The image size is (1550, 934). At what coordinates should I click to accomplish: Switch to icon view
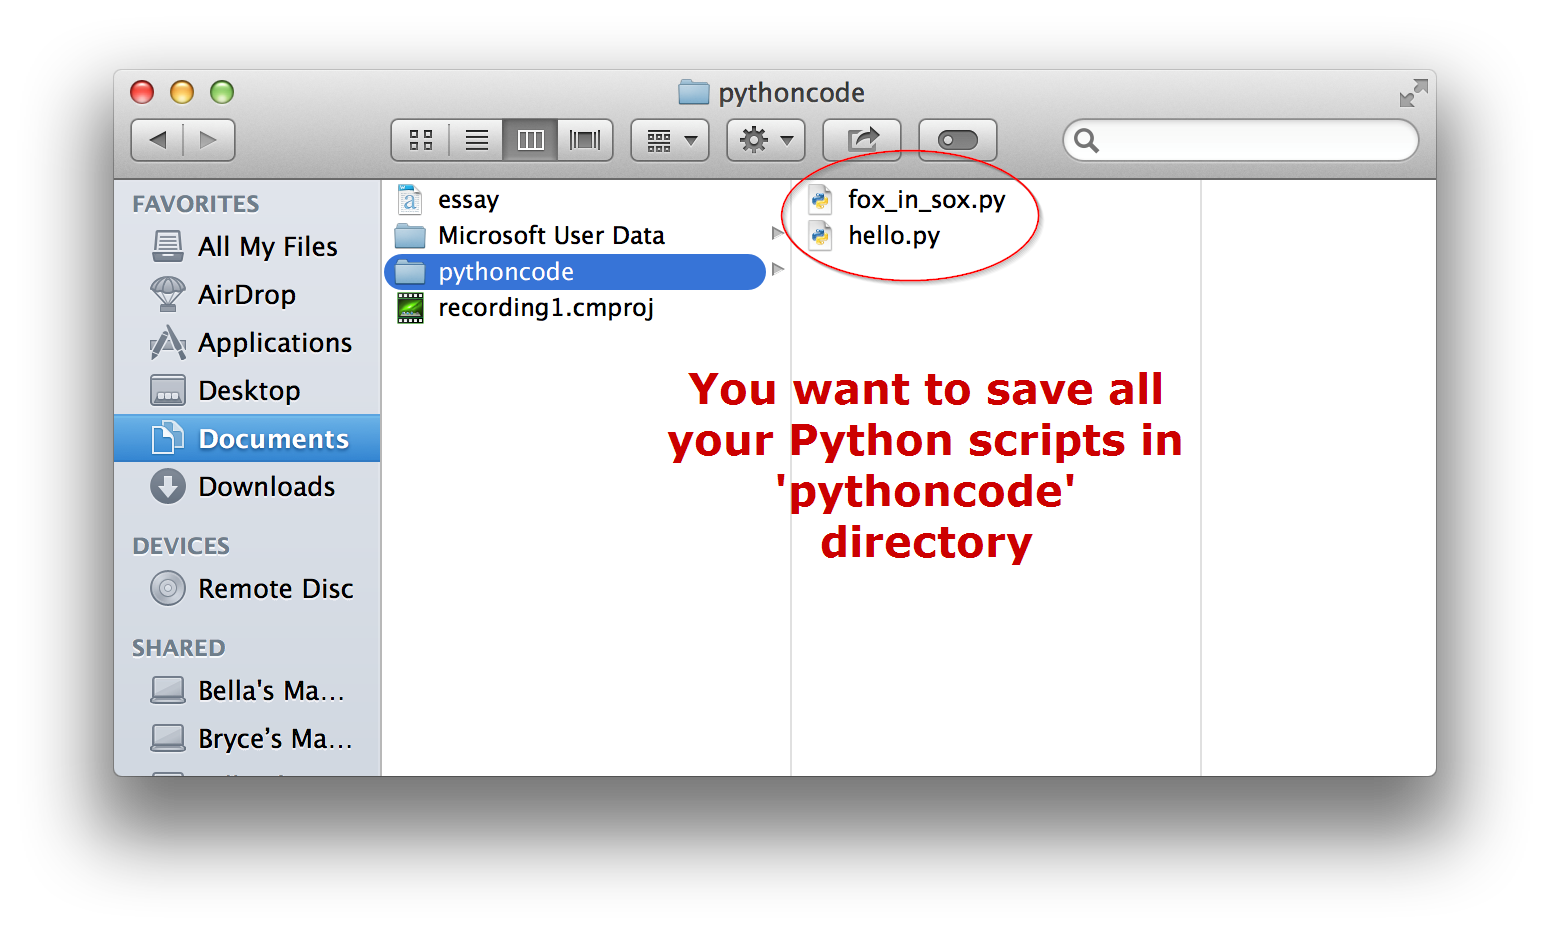click(x=421, y=140)
